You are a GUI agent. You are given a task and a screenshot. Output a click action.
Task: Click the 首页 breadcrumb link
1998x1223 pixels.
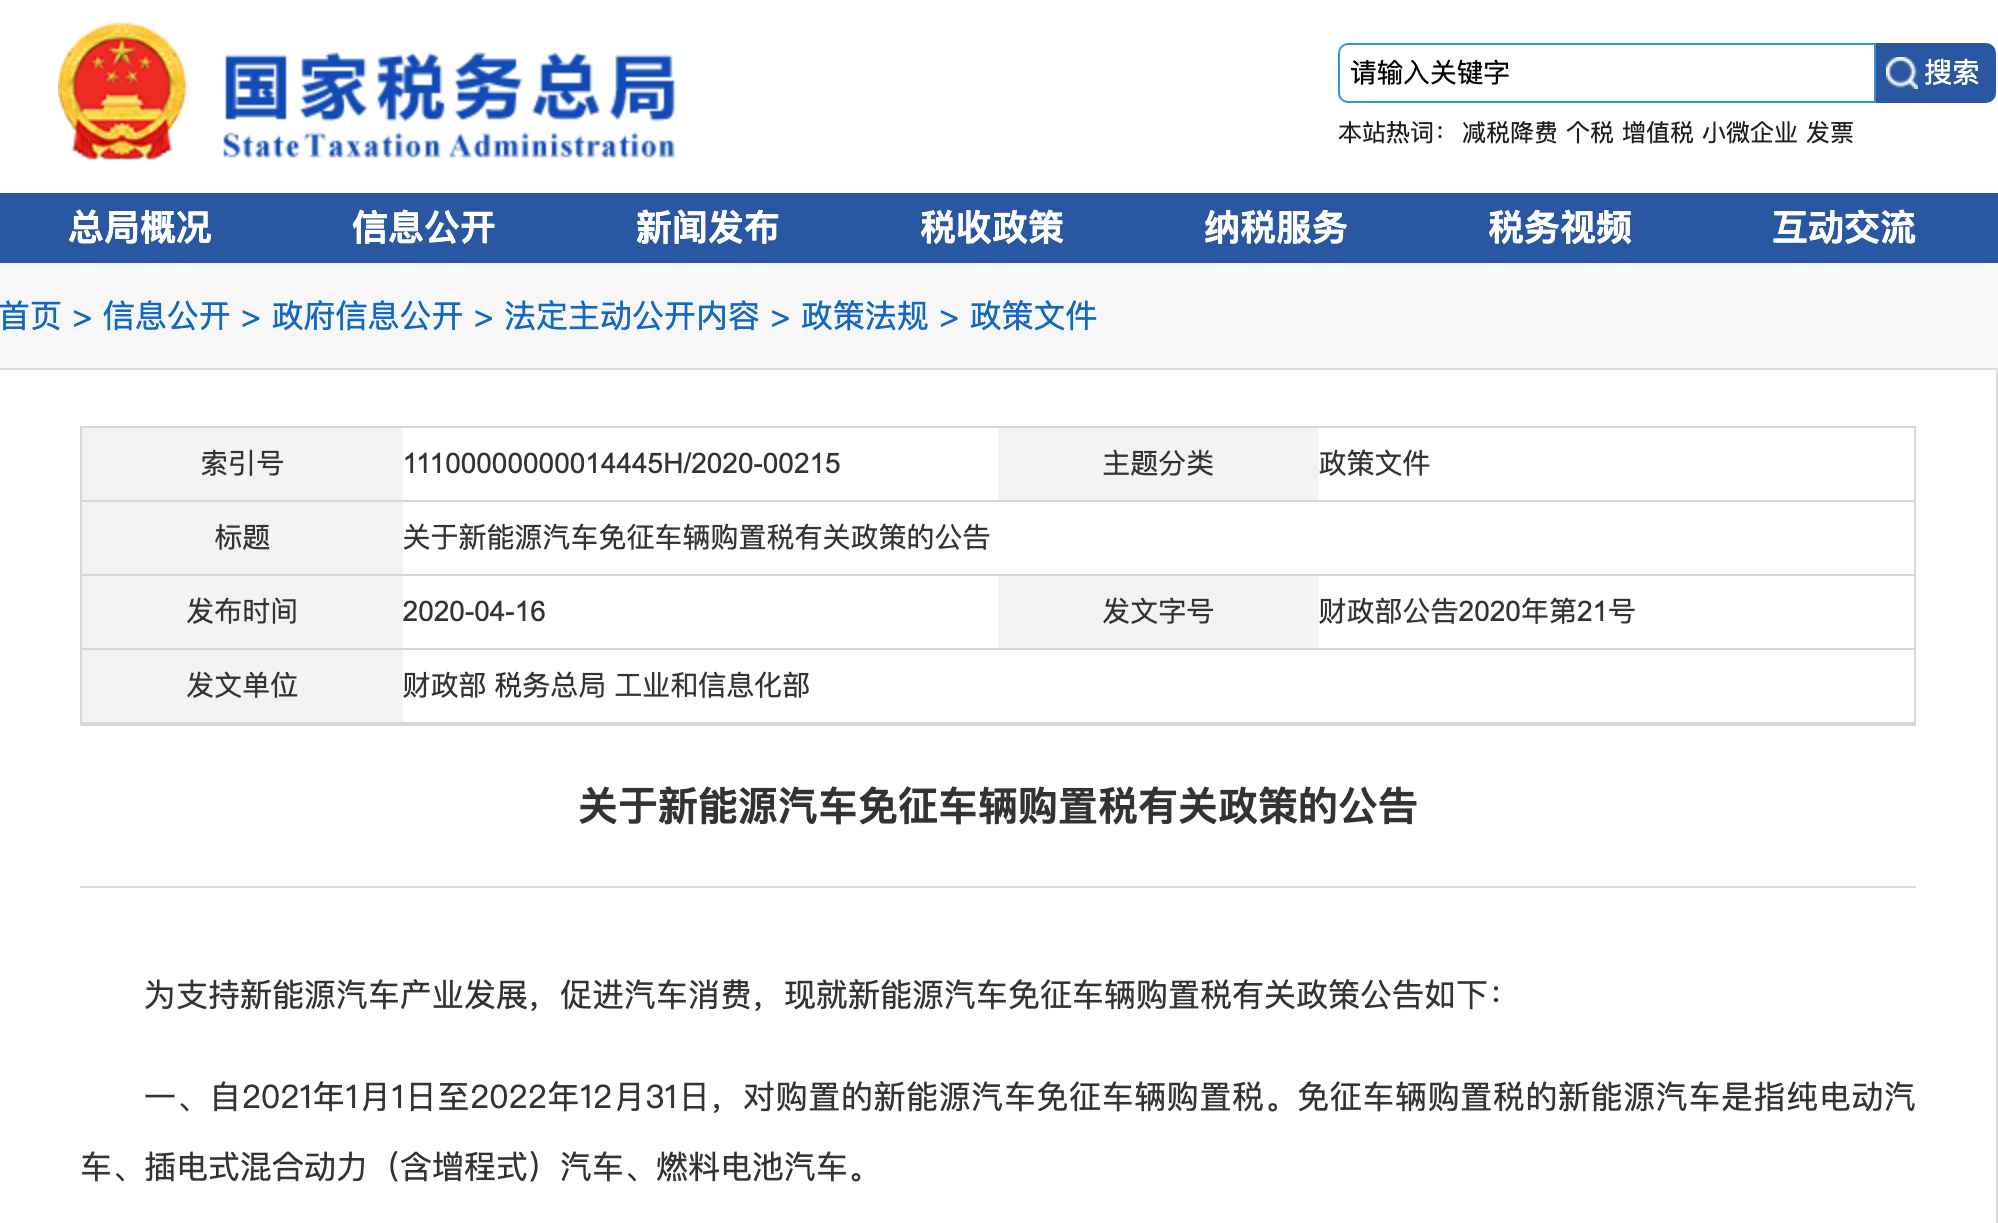coord(31,316)
